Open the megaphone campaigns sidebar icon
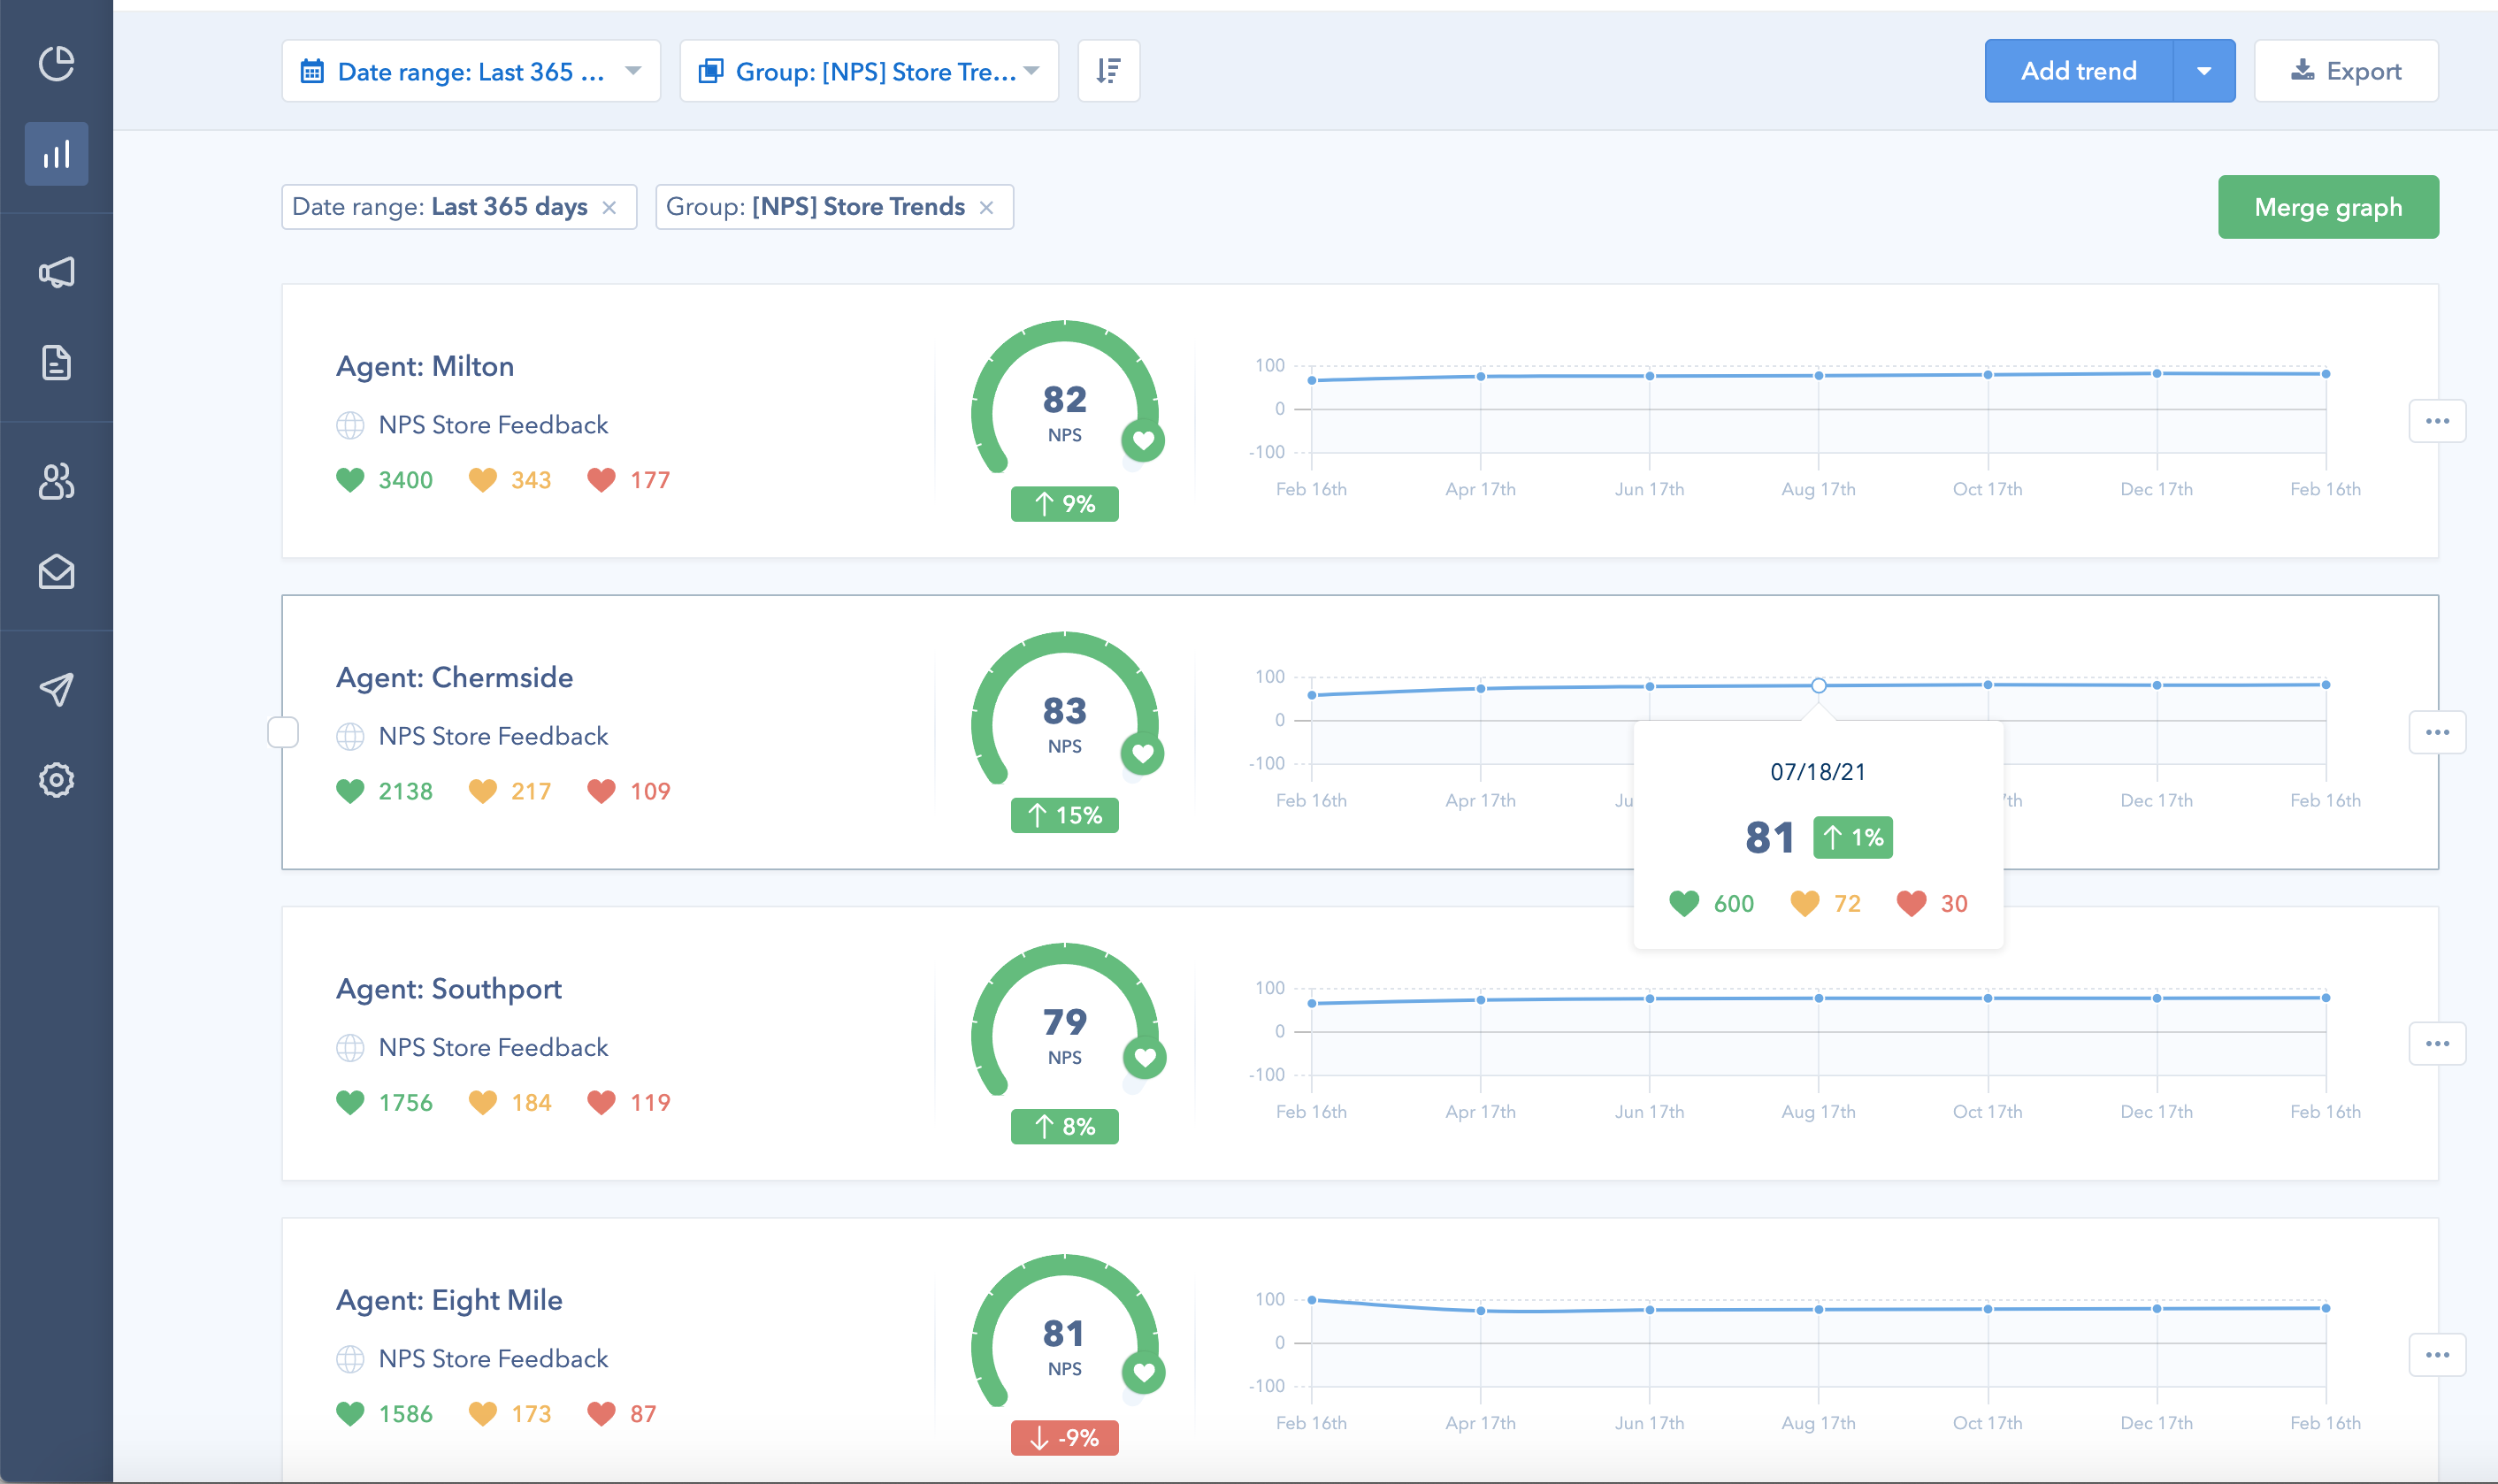This screenshot has width=2498, height=1484. 56,272
